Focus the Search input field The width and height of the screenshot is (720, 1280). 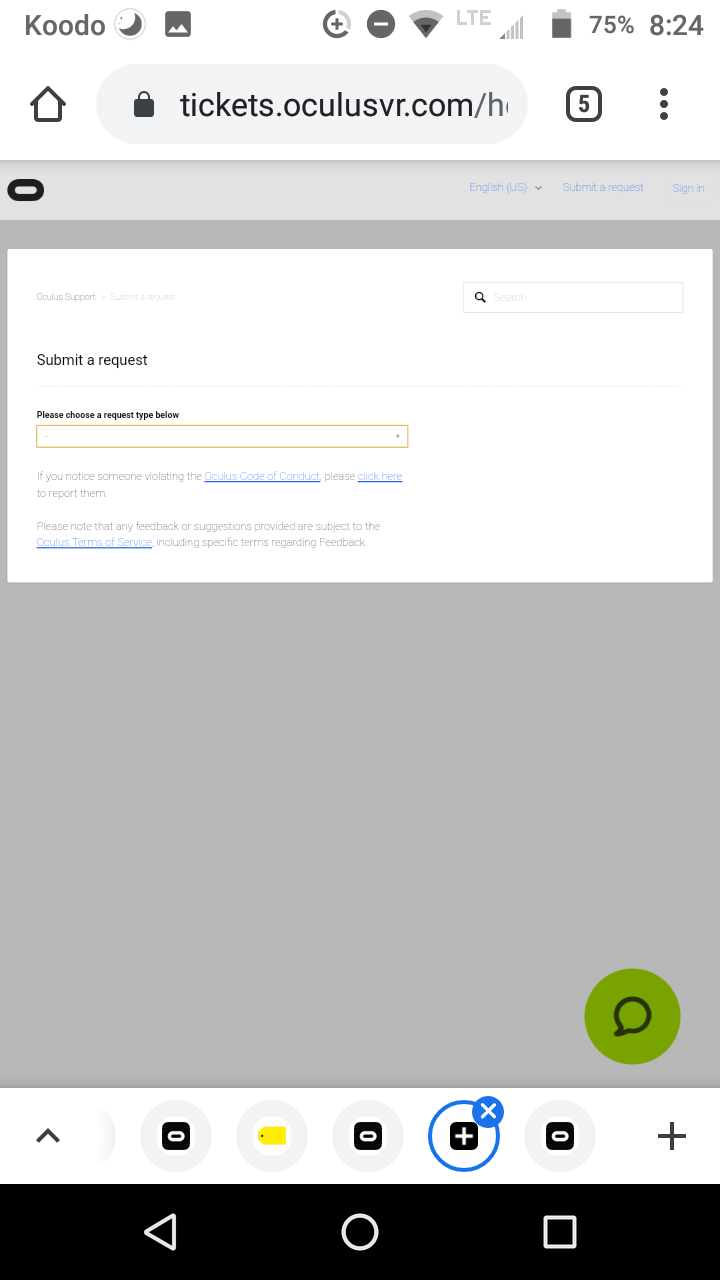(x=573, y=297)
